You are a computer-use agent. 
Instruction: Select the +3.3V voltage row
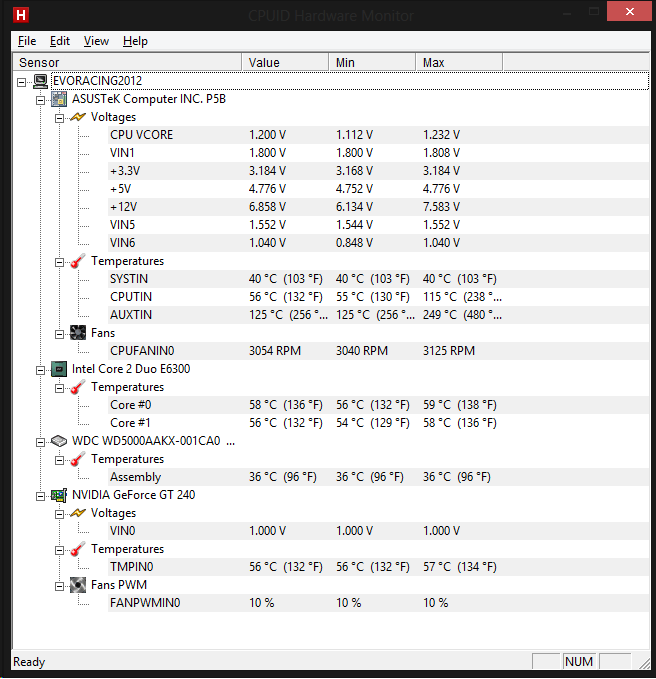click(378, 171)
